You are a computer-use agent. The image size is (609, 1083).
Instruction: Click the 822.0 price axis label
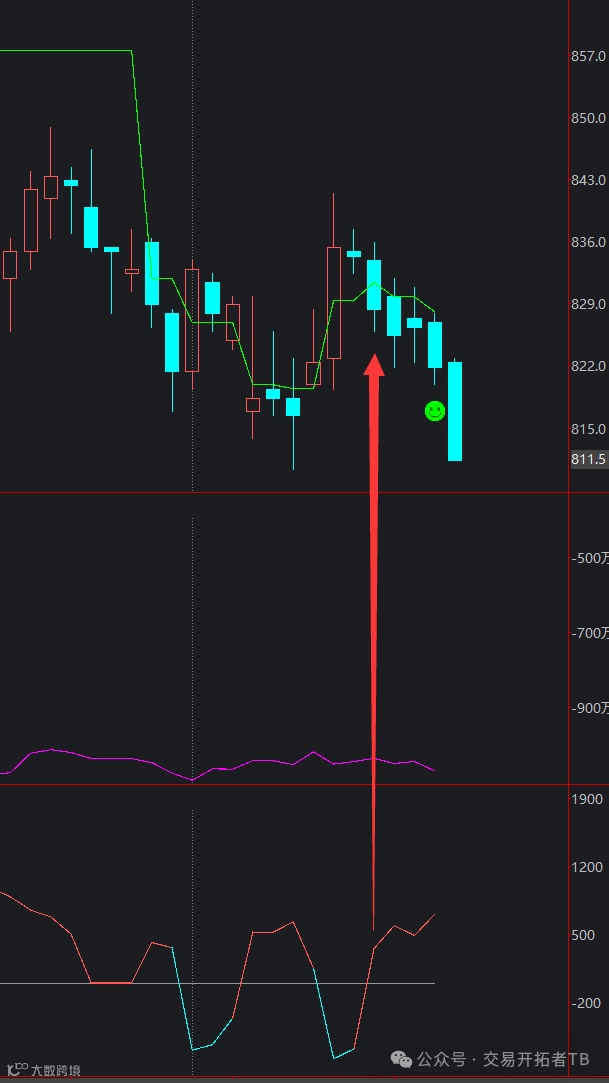[589, 366]
